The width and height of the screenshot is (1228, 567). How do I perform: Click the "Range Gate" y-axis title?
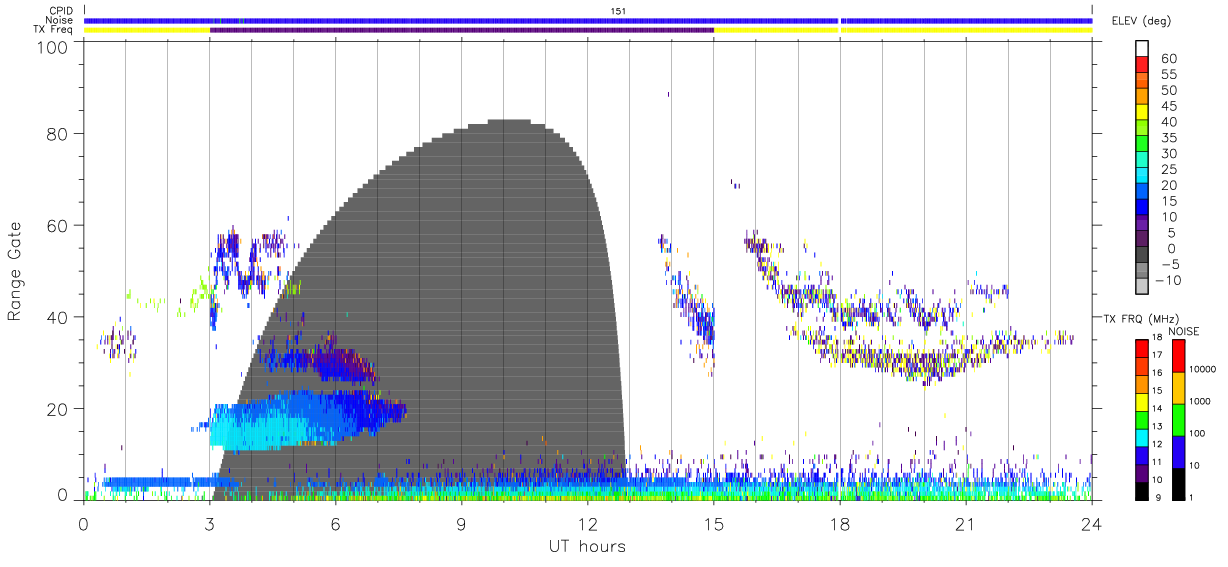point(15,272)
